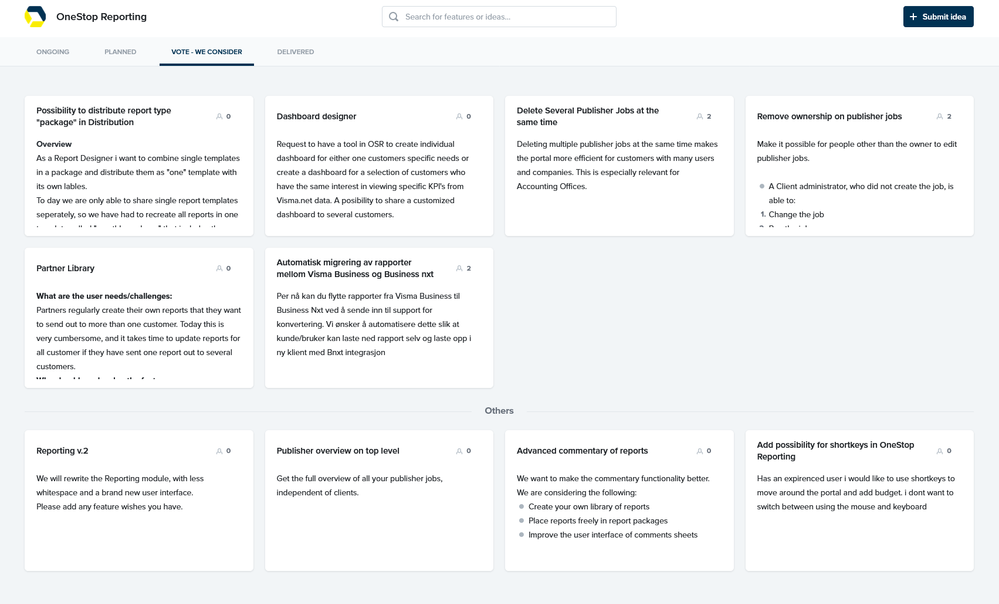Switch to the PLANNED tab
This screenshot has height=604, width=999.
(120, 51)
